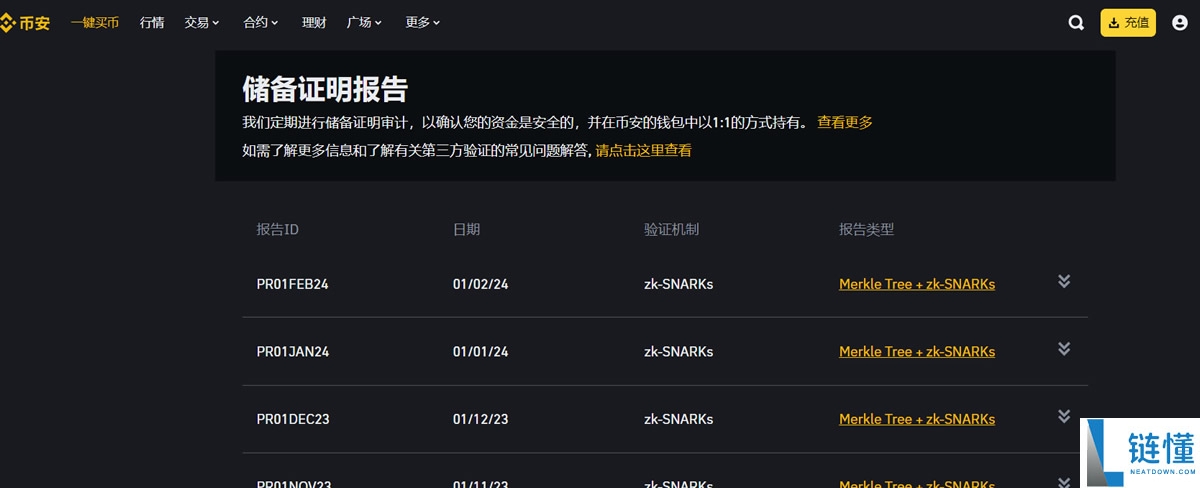Viewport: 1200px width, 488px height.
Task: Open the user account profile icon
Action: tap(1179, 23)
